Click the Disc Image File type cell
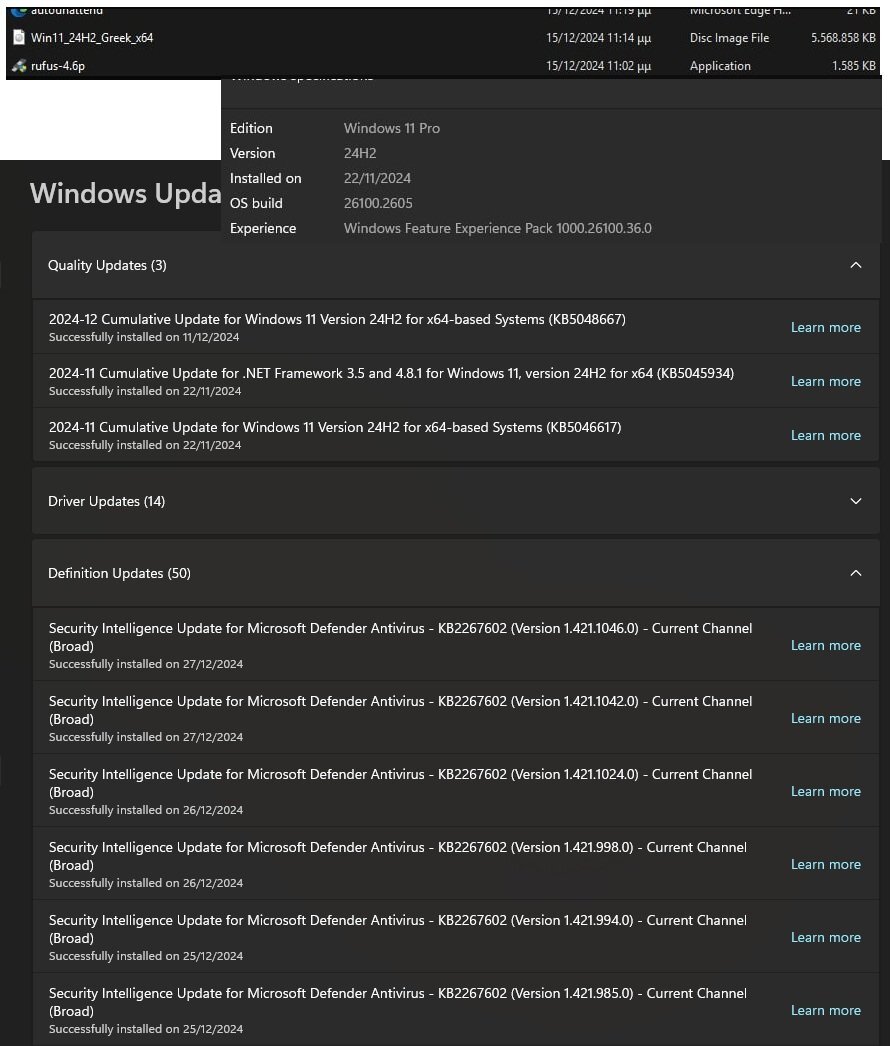This screenshot has width=890, height=1046. 729,38
